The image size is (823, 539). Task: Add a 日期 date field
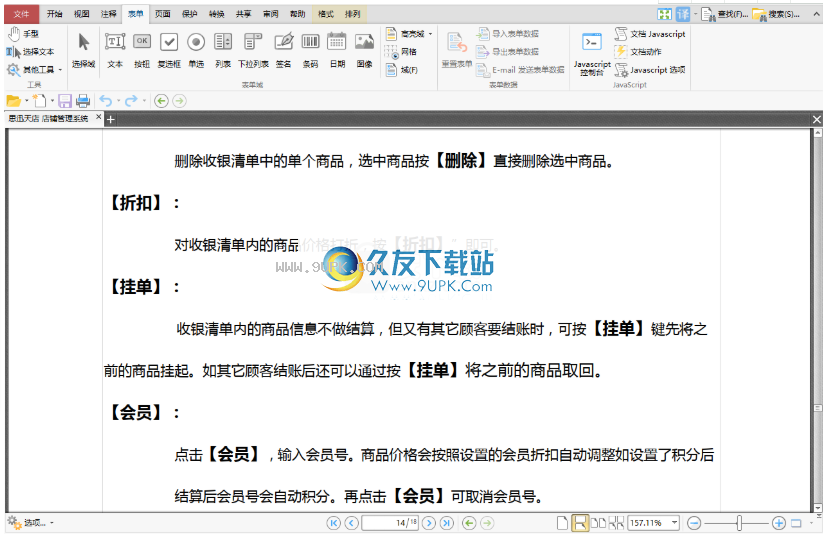pos(337,51)
